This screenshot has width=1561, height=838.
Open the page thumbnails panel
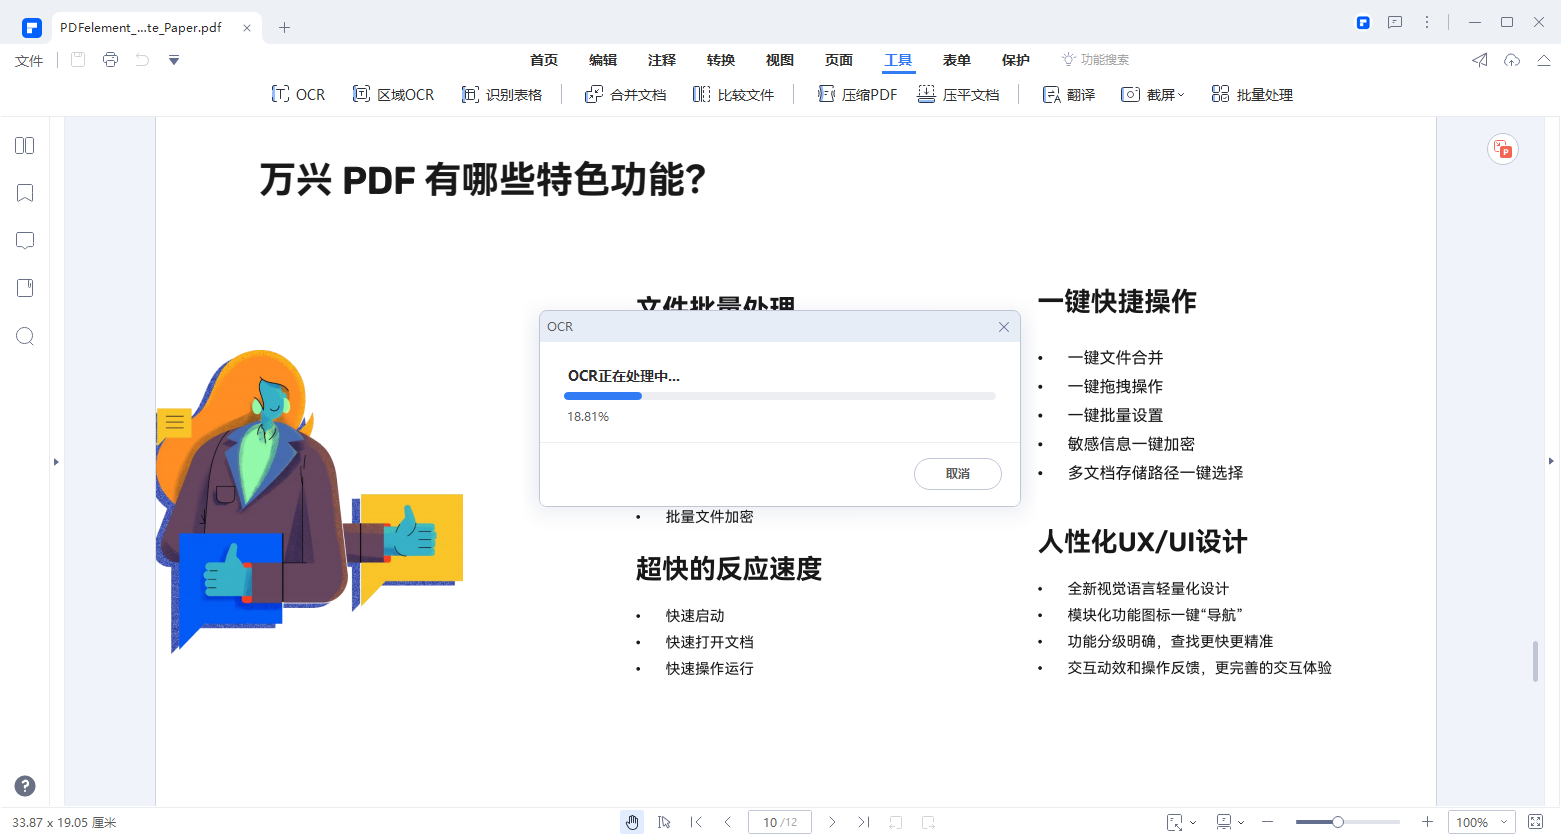(24, 145)
